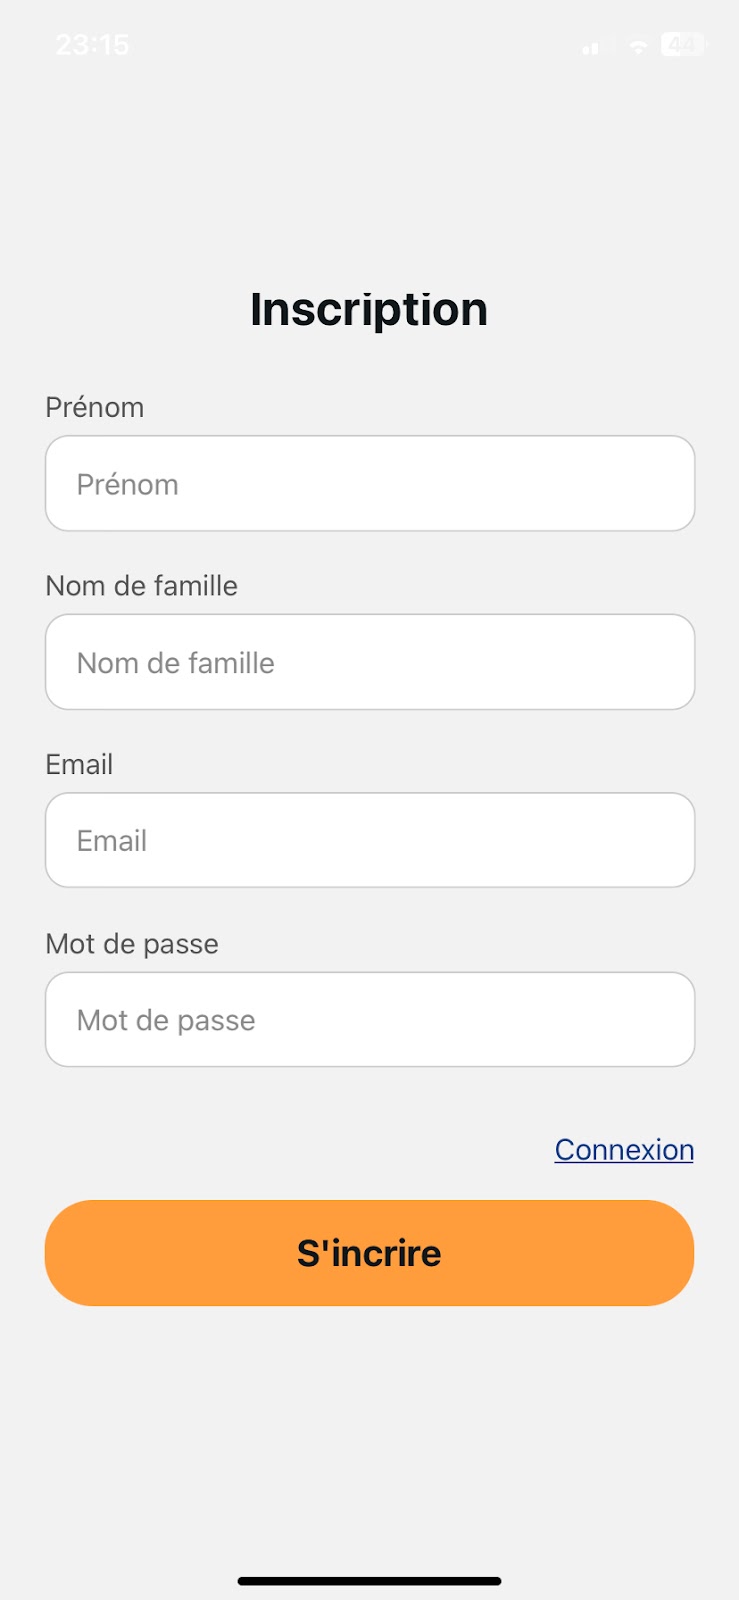Screen dimensions: 739x1600
Task: Submit the form with S'incrire button
Action: pos(370,1253)
